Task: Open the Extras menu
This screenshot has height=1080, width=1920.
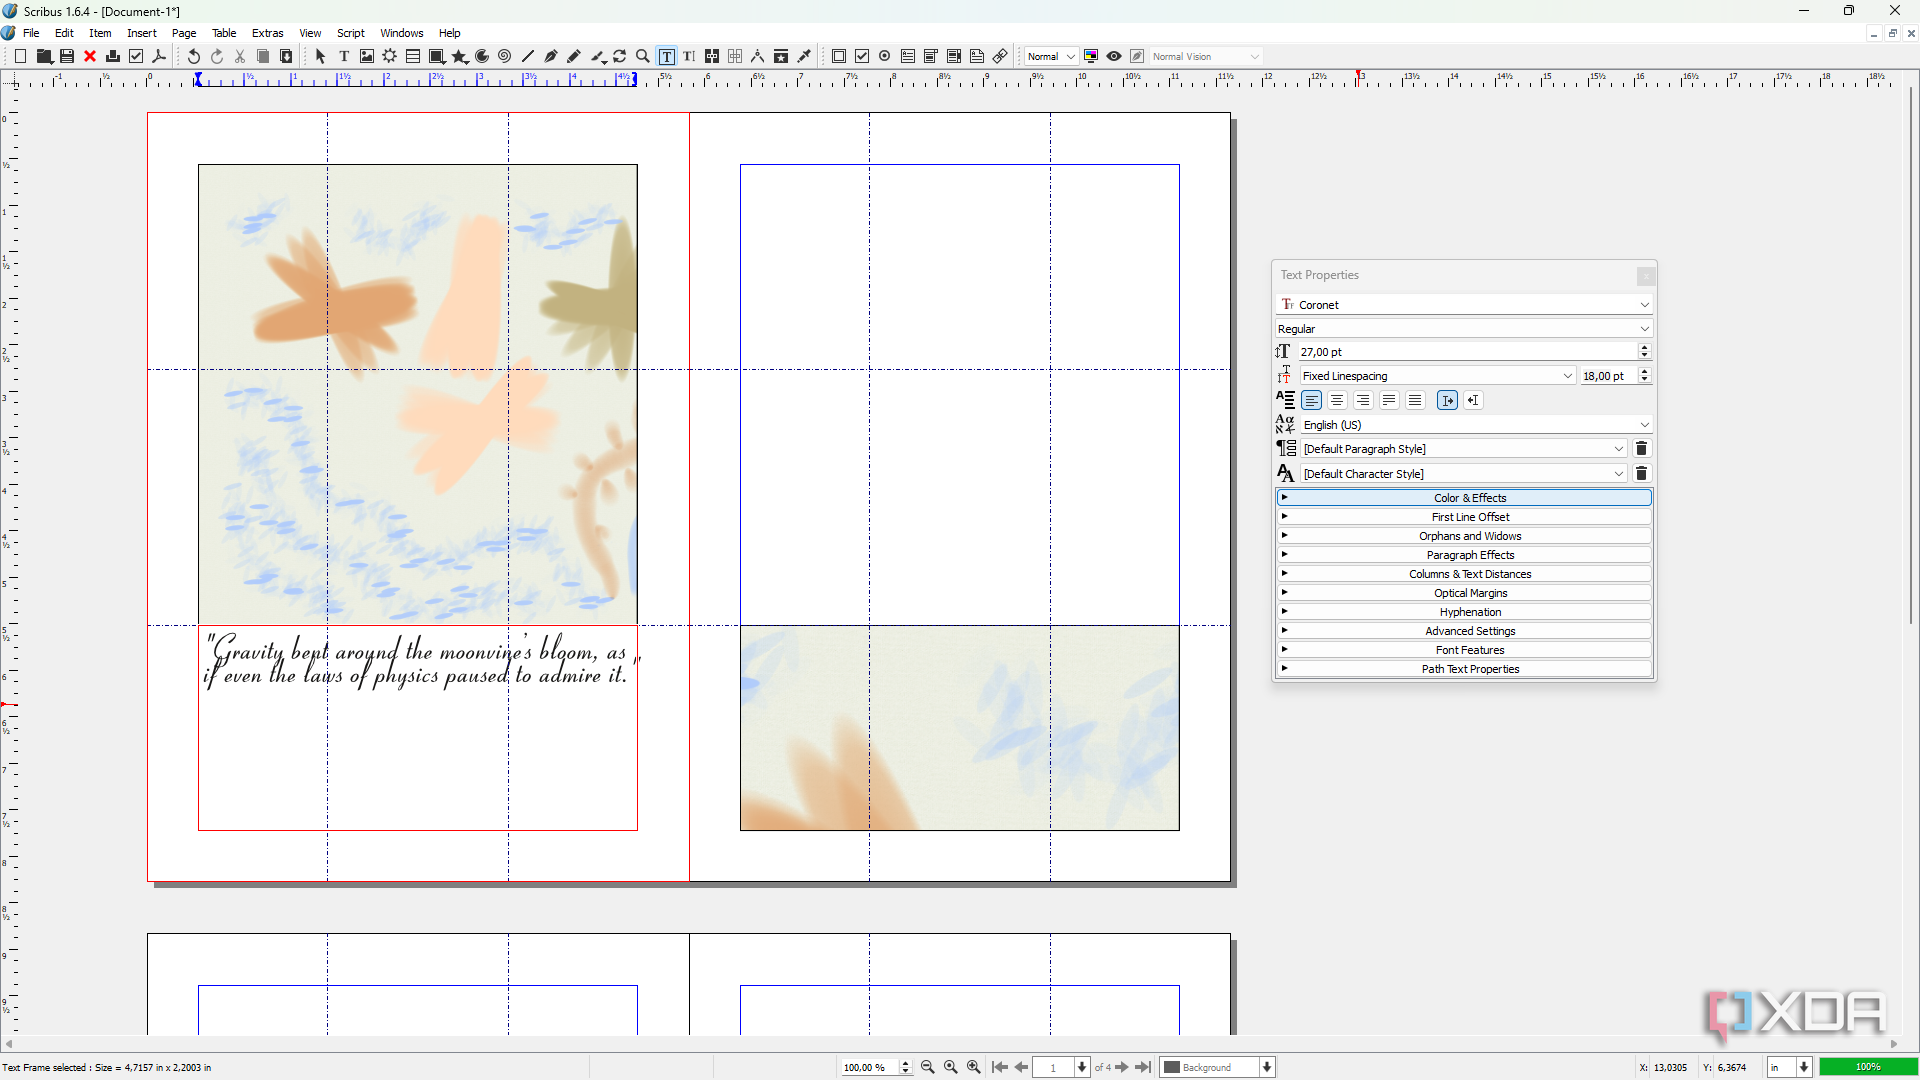Action: (x=267, y=33)
